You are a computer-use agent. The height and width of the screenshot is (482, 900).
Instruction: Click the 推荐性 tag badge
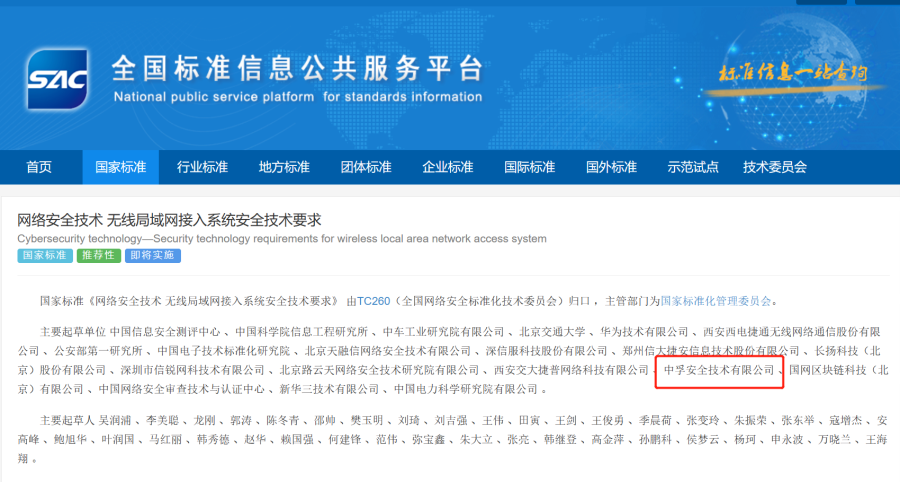98,256
